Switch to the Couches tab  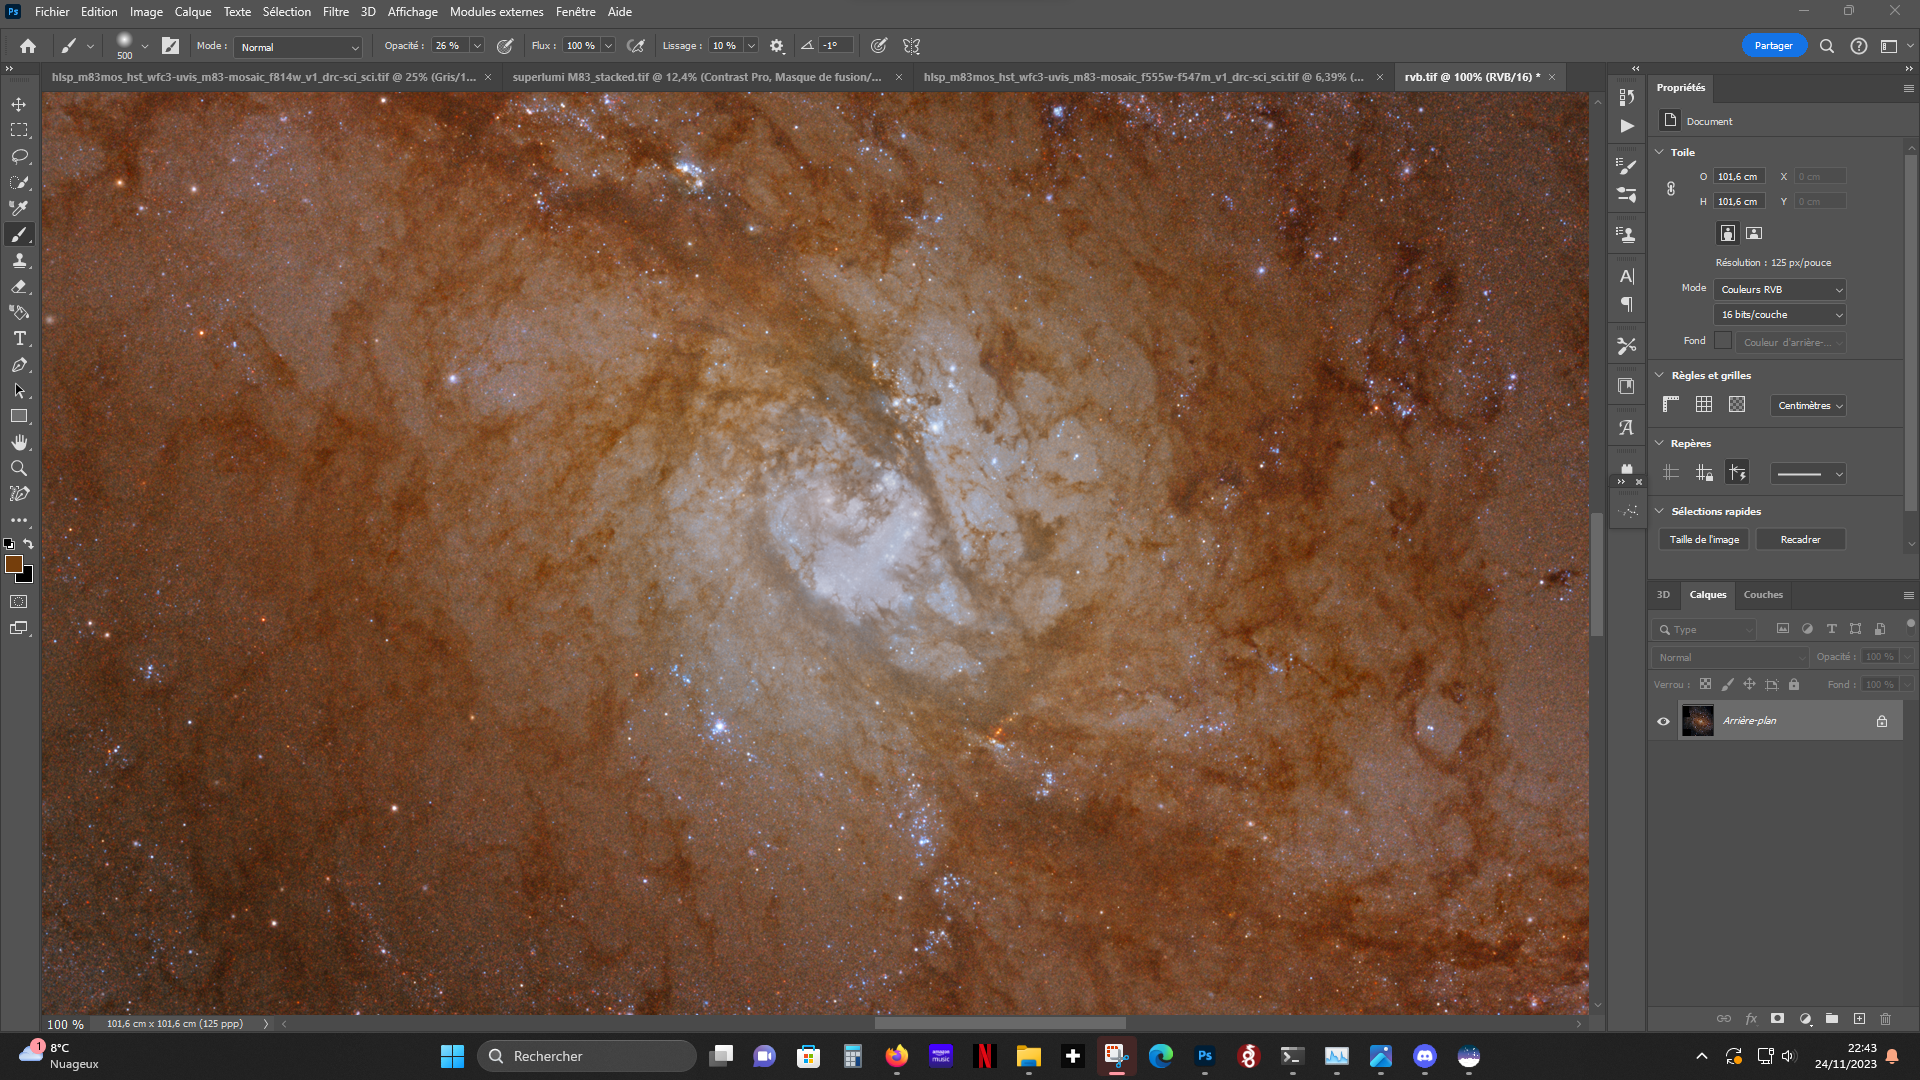click(x=1763, y=595)
